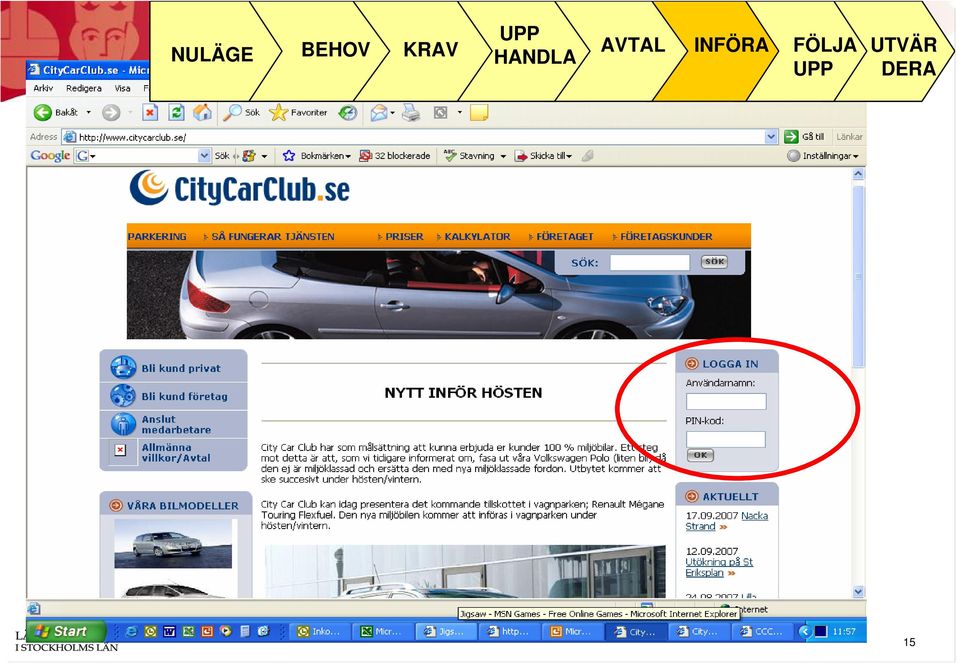Open browsing history with the clock icon
The height and width of the screenshot is (663, 959).
click(348, 113)
